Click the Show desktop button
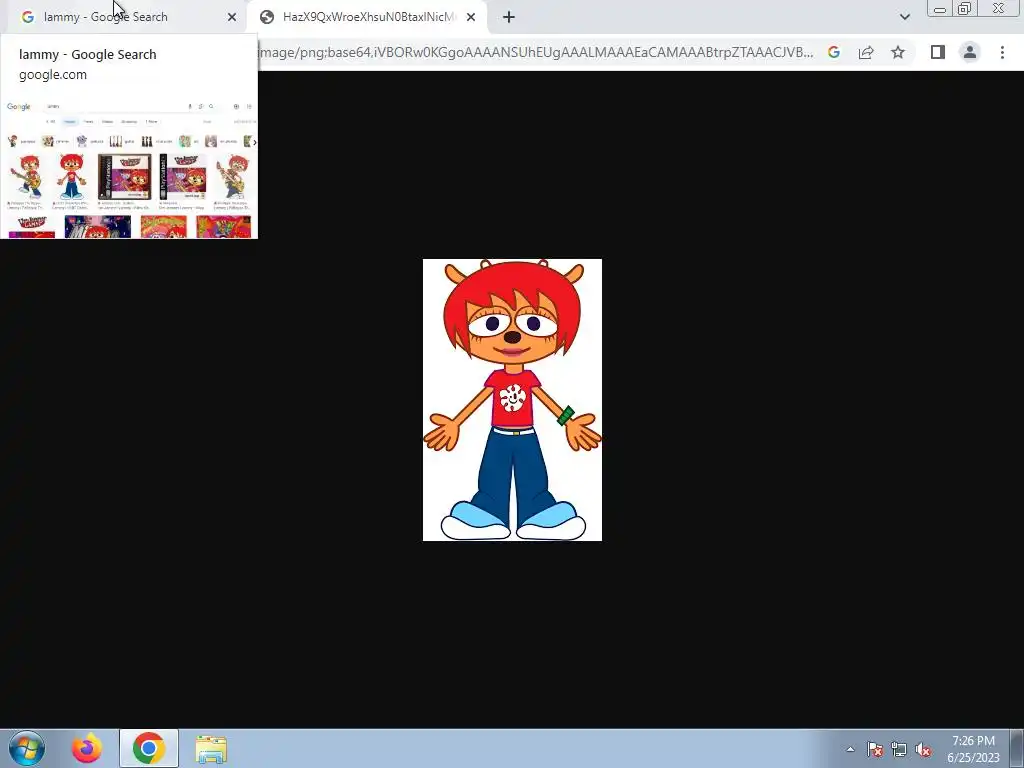This screenshot has width=1024, height=768. [1017, 748]
